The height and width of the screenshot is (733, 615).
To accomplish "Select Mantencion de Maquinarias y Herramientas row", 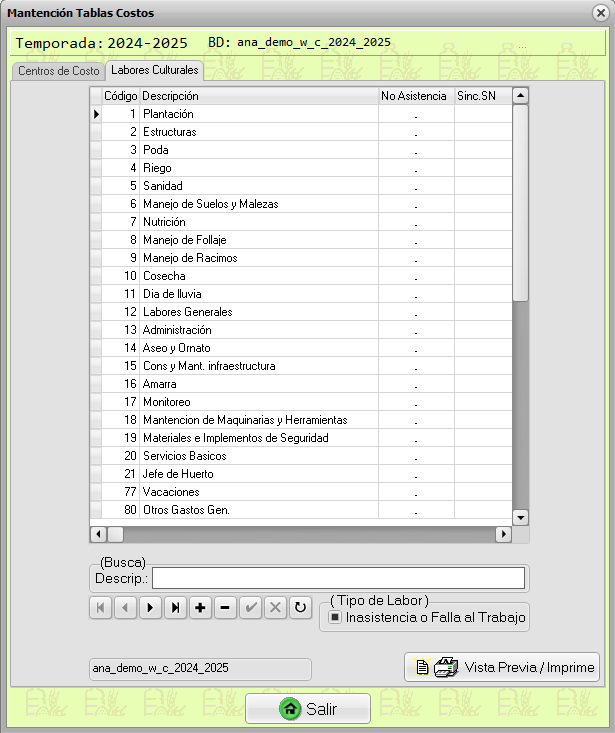I will (301, 420).
